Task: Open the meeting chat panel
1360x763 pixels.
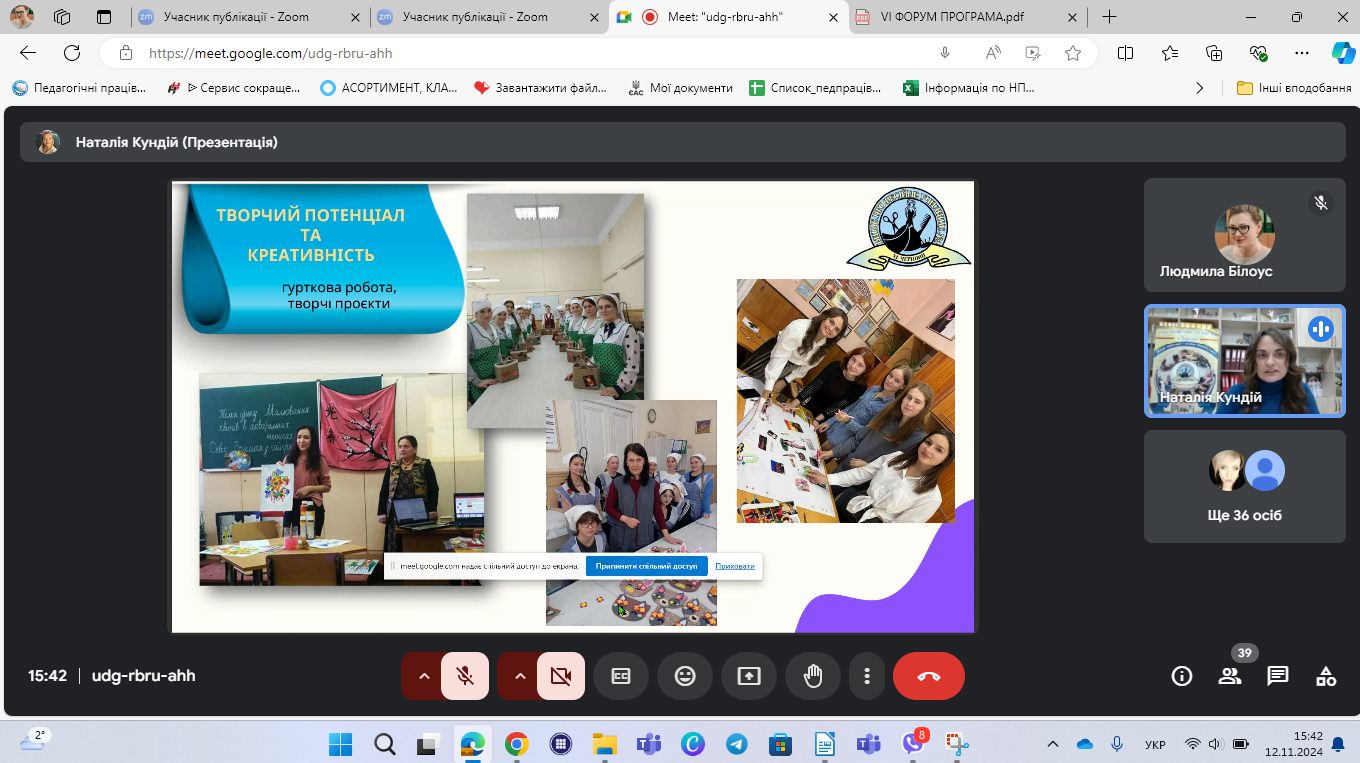Action: click(1277, 676)
